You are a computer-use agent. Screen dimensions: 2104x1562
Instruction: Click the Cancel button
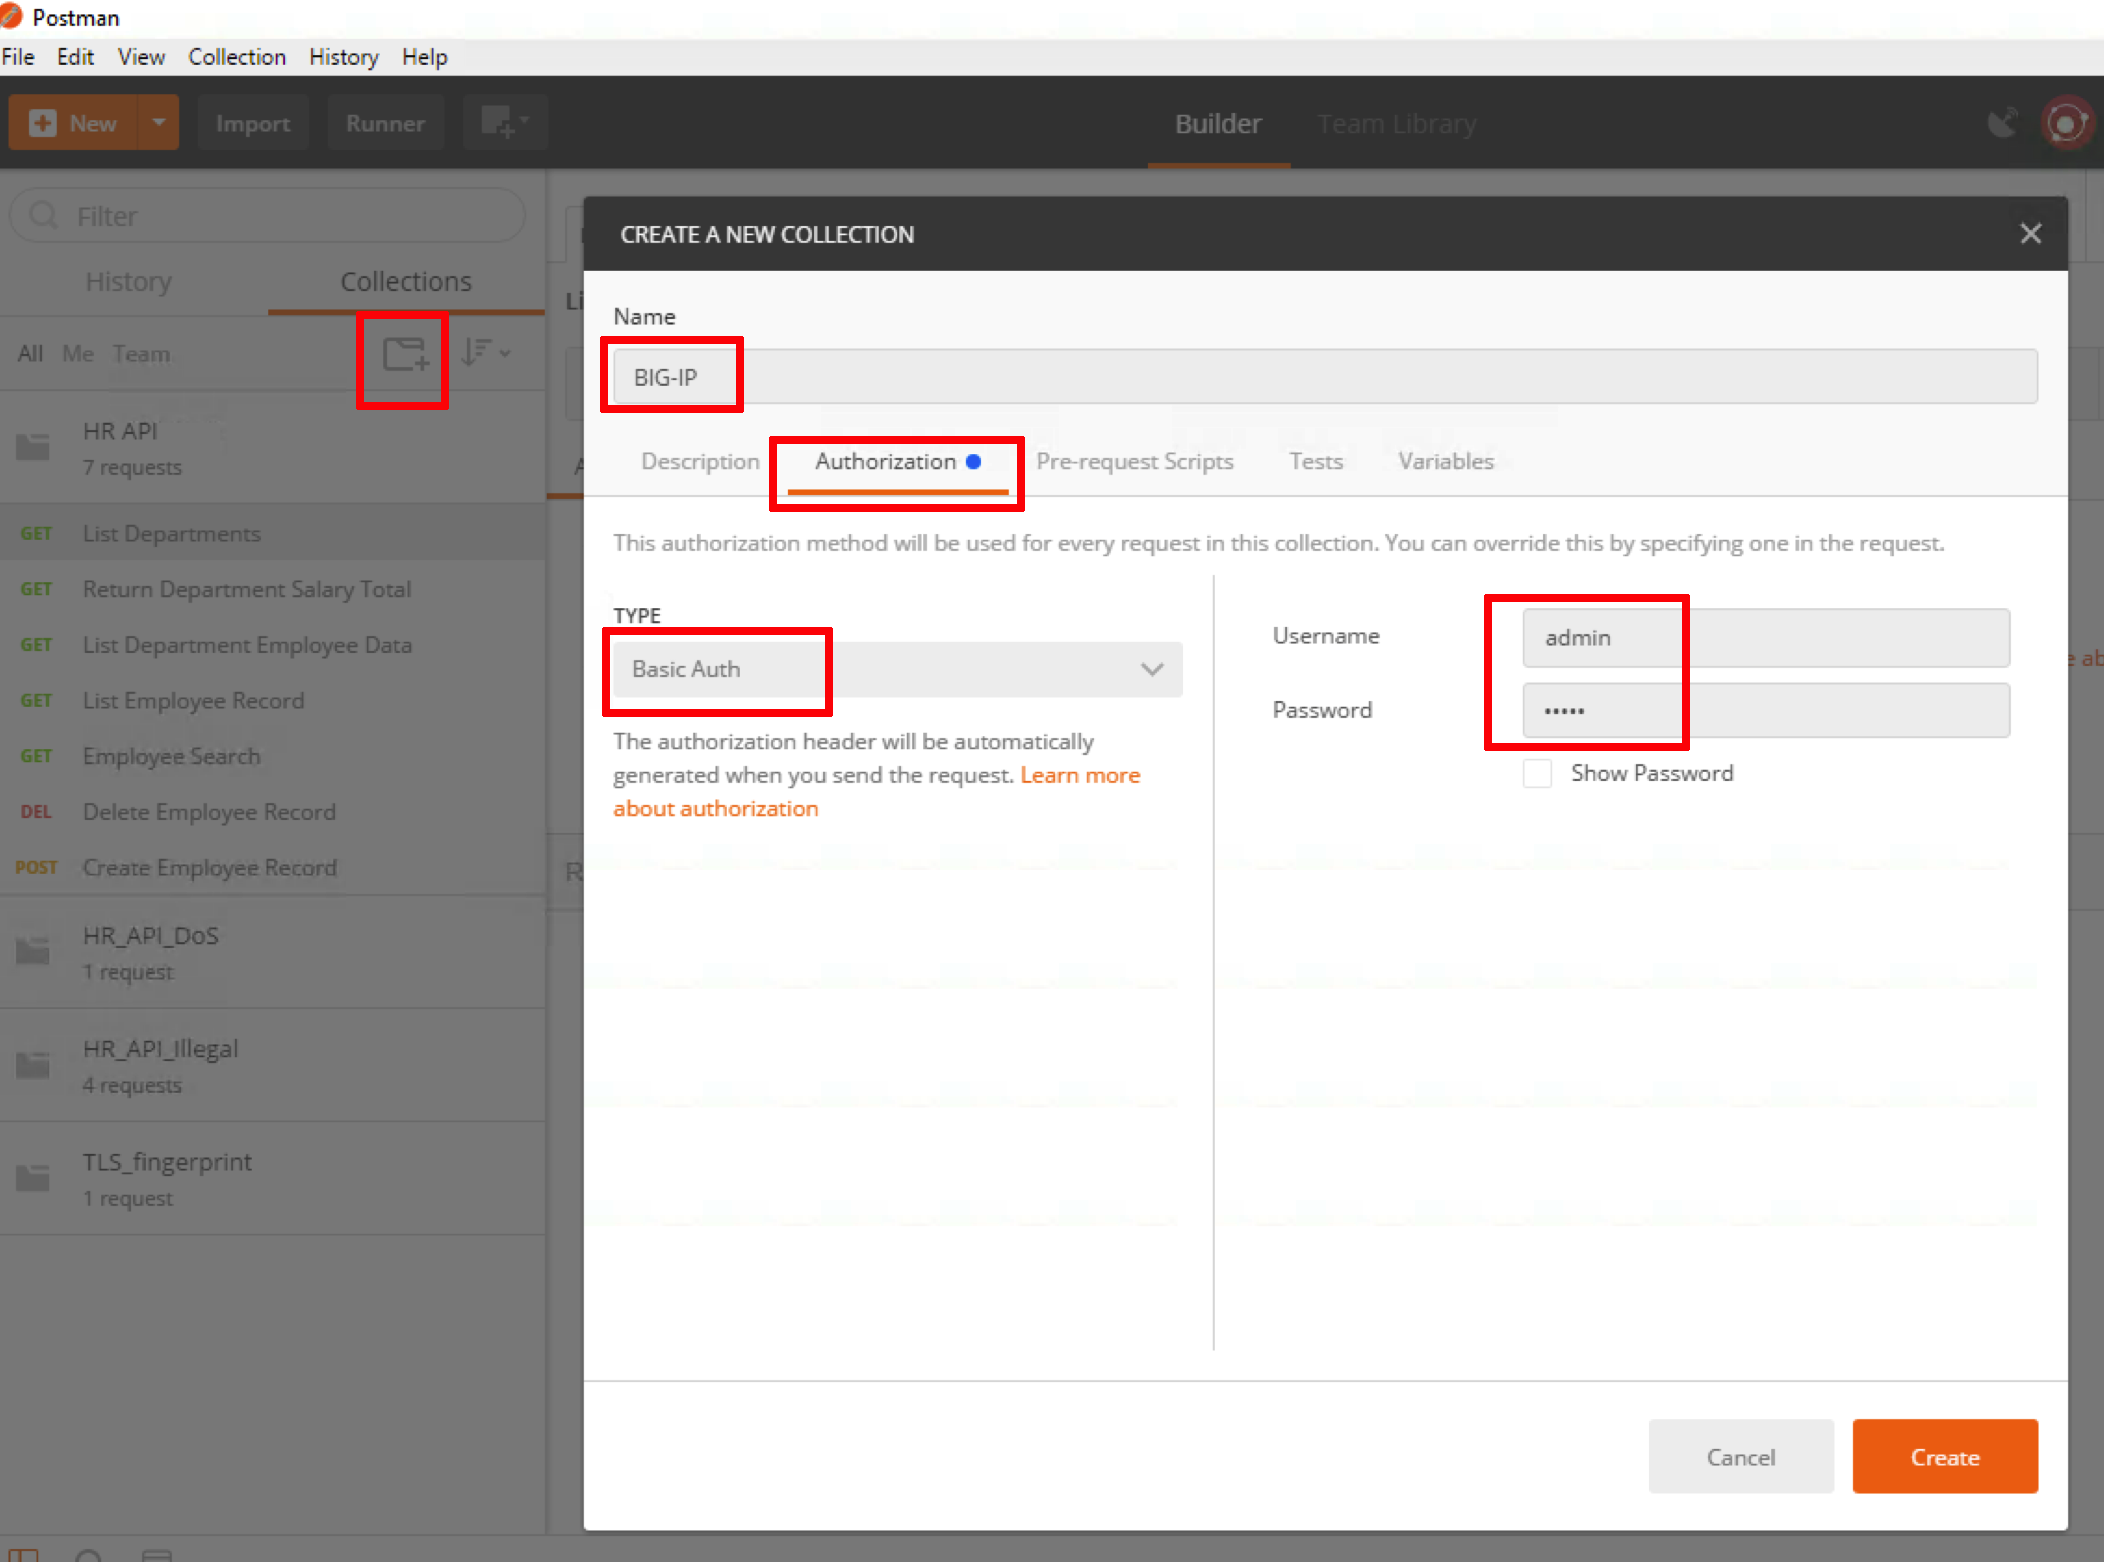pos(1741,1457)
